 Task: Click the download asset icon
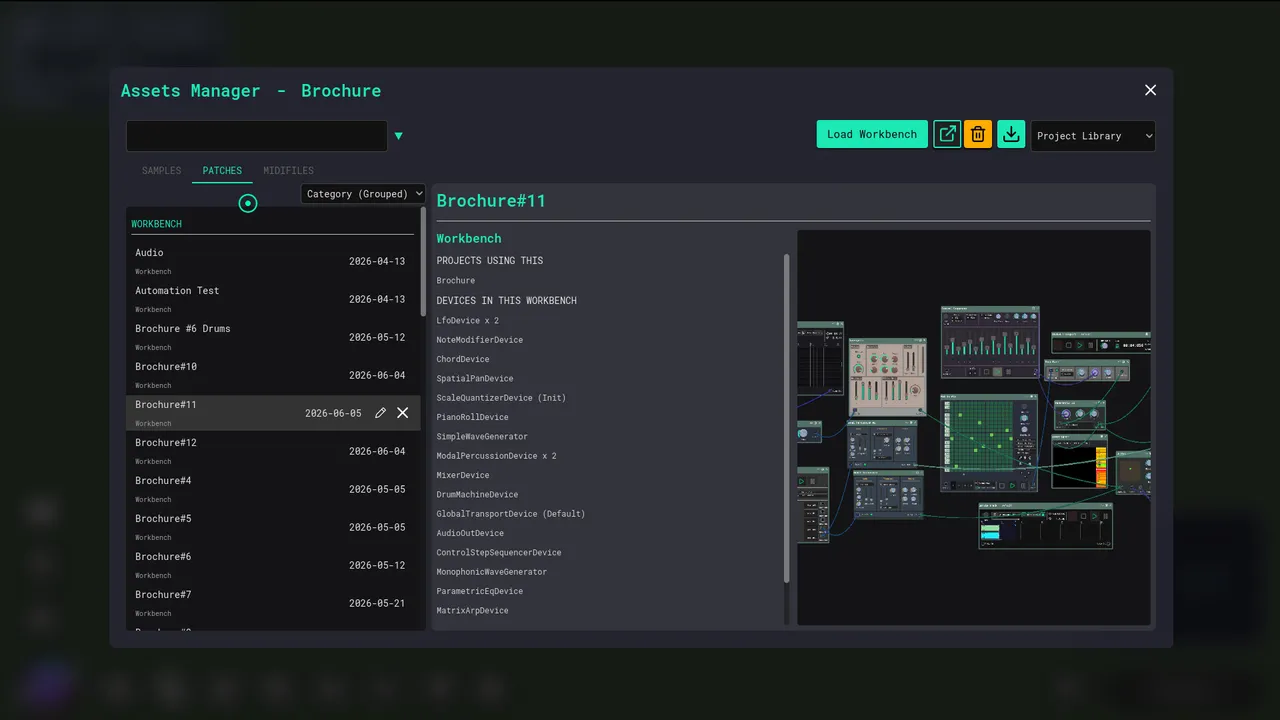click(1011, 134)
